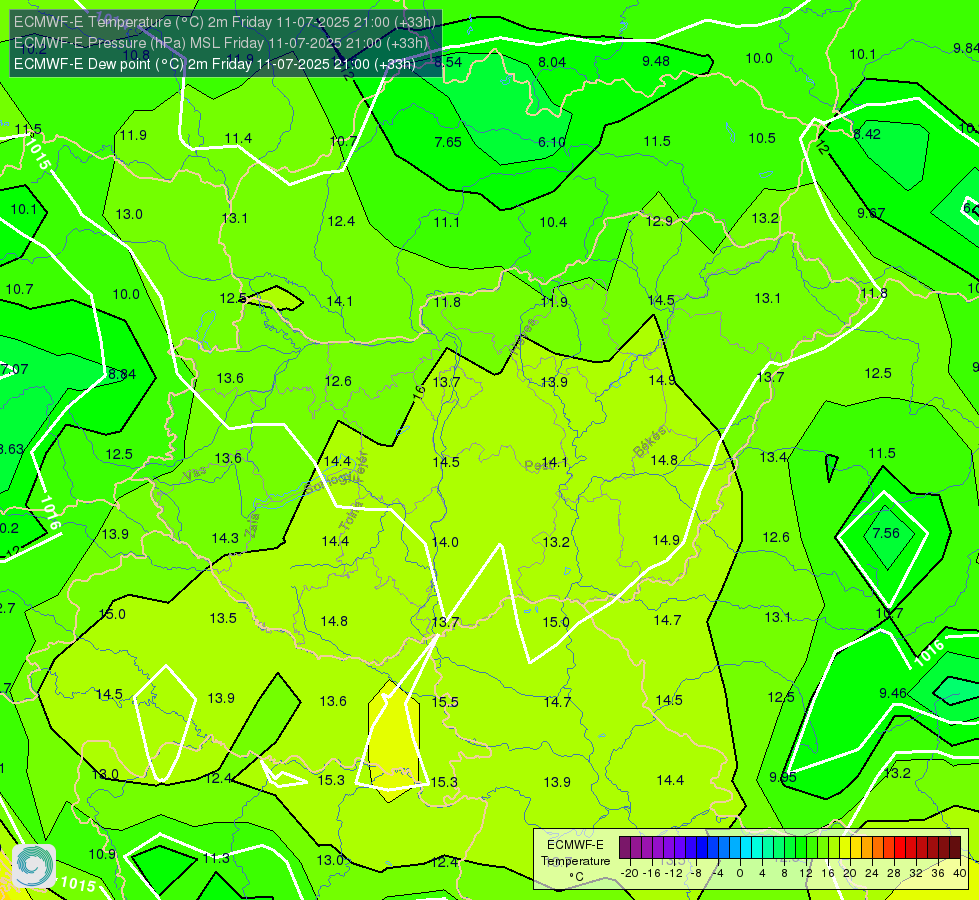
Task: Click the legend title ECMWF-E Temperature °C
Action: tap(575, 861)
